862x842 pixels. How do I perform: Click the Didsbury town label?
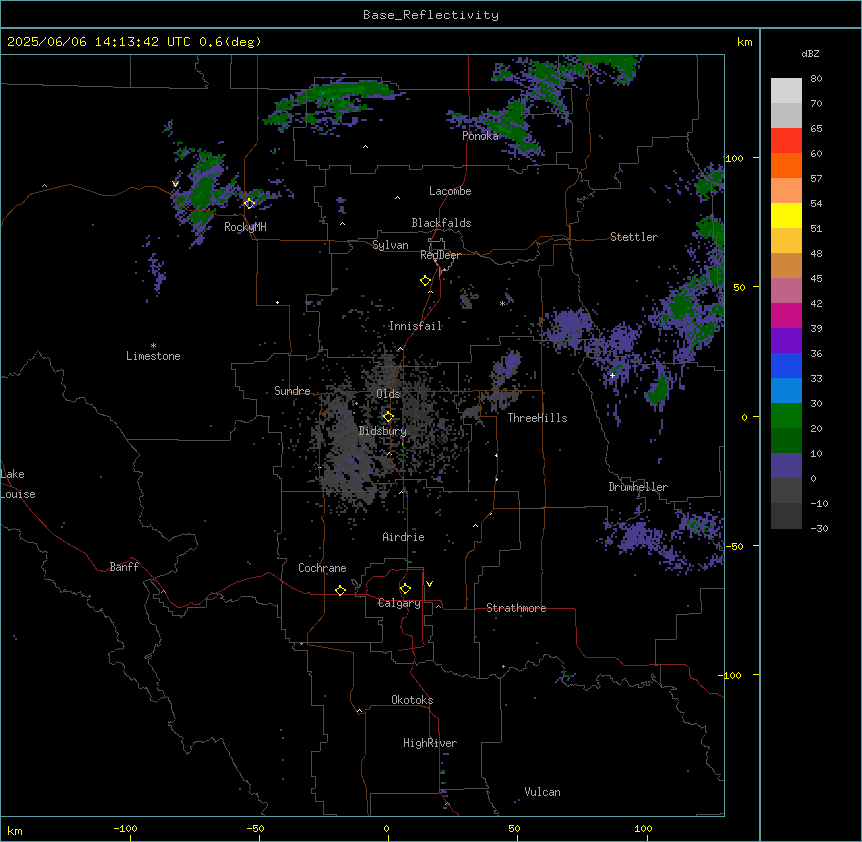[x=383, y=431]
